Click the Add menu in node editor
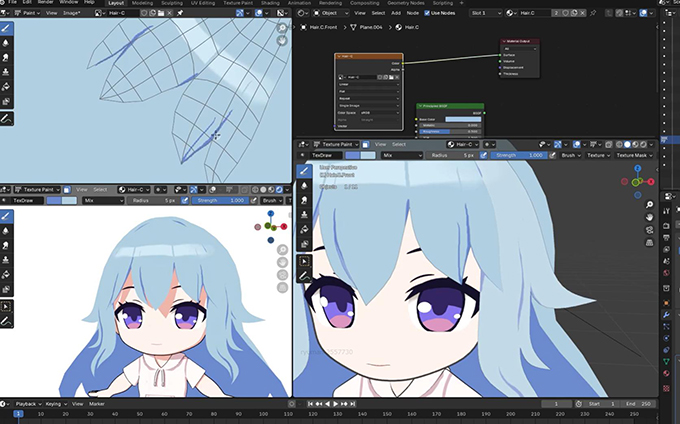Viewport: 680px width, 424px height. tap(396, 12)
